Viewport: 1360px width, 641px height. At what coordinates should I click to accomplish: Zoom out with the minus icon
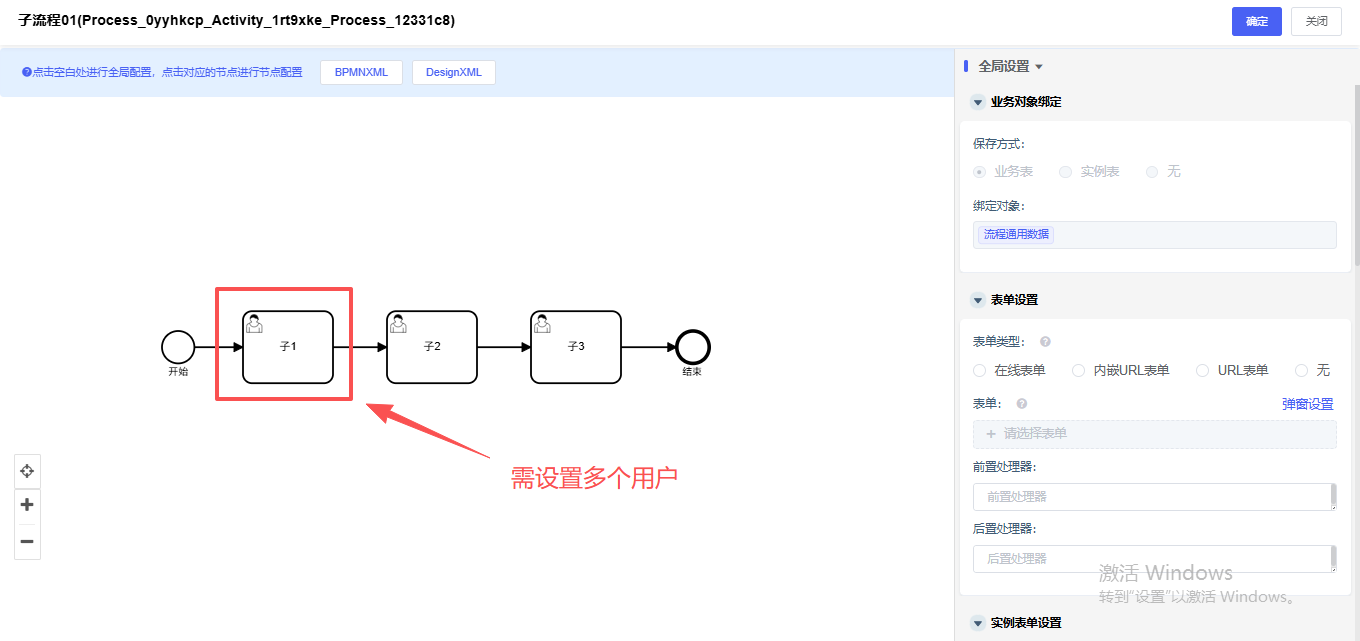tap(27, 541)
